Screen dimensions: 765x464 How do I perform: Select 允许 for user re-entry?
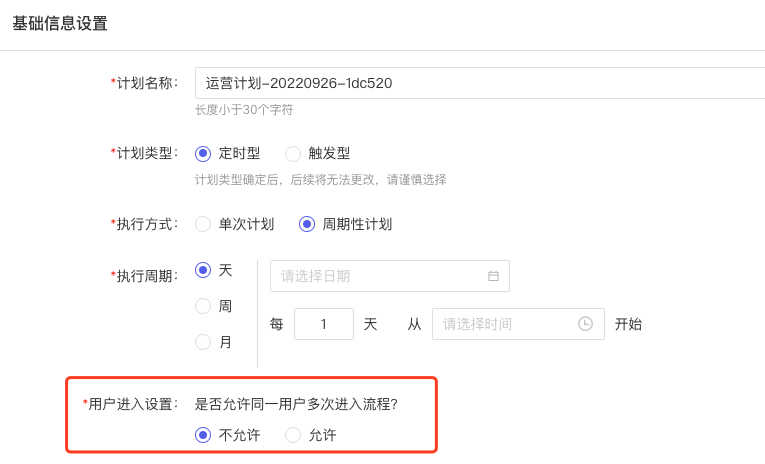[293, 435]
